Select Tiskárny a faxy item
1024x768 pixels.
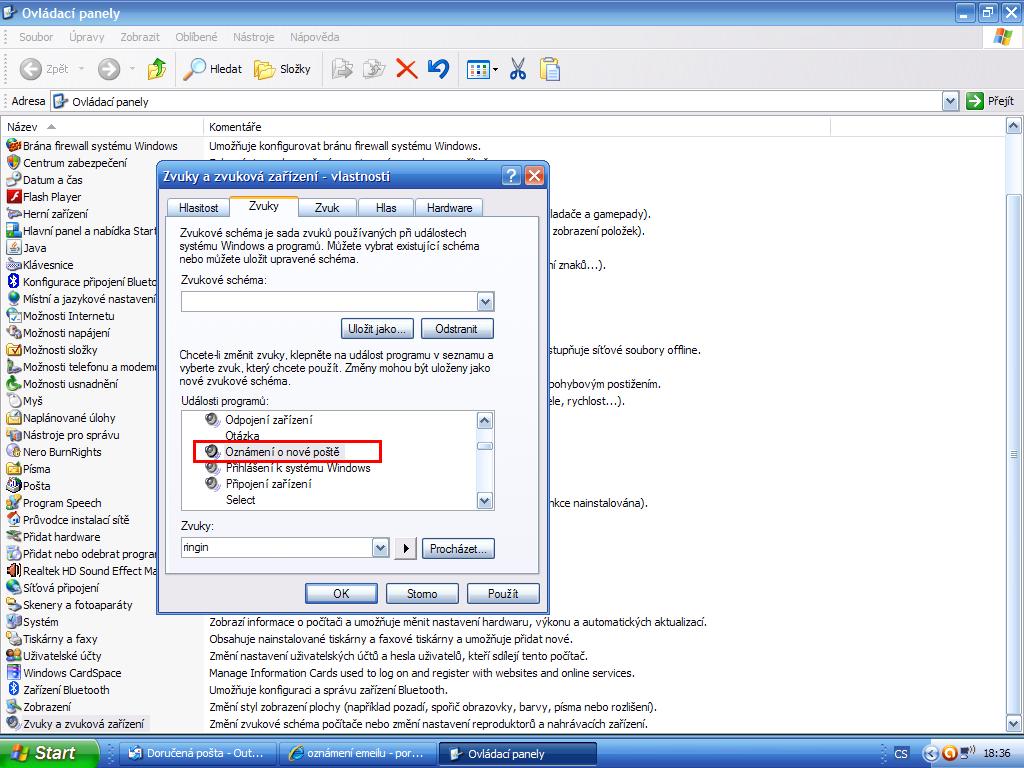[52, 639]
